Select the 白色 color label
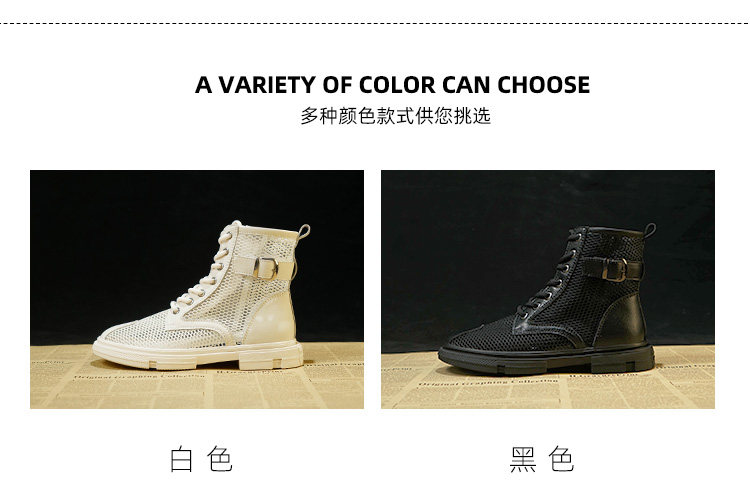This screenshot has width=750, height=499. (x=201, y=460)
